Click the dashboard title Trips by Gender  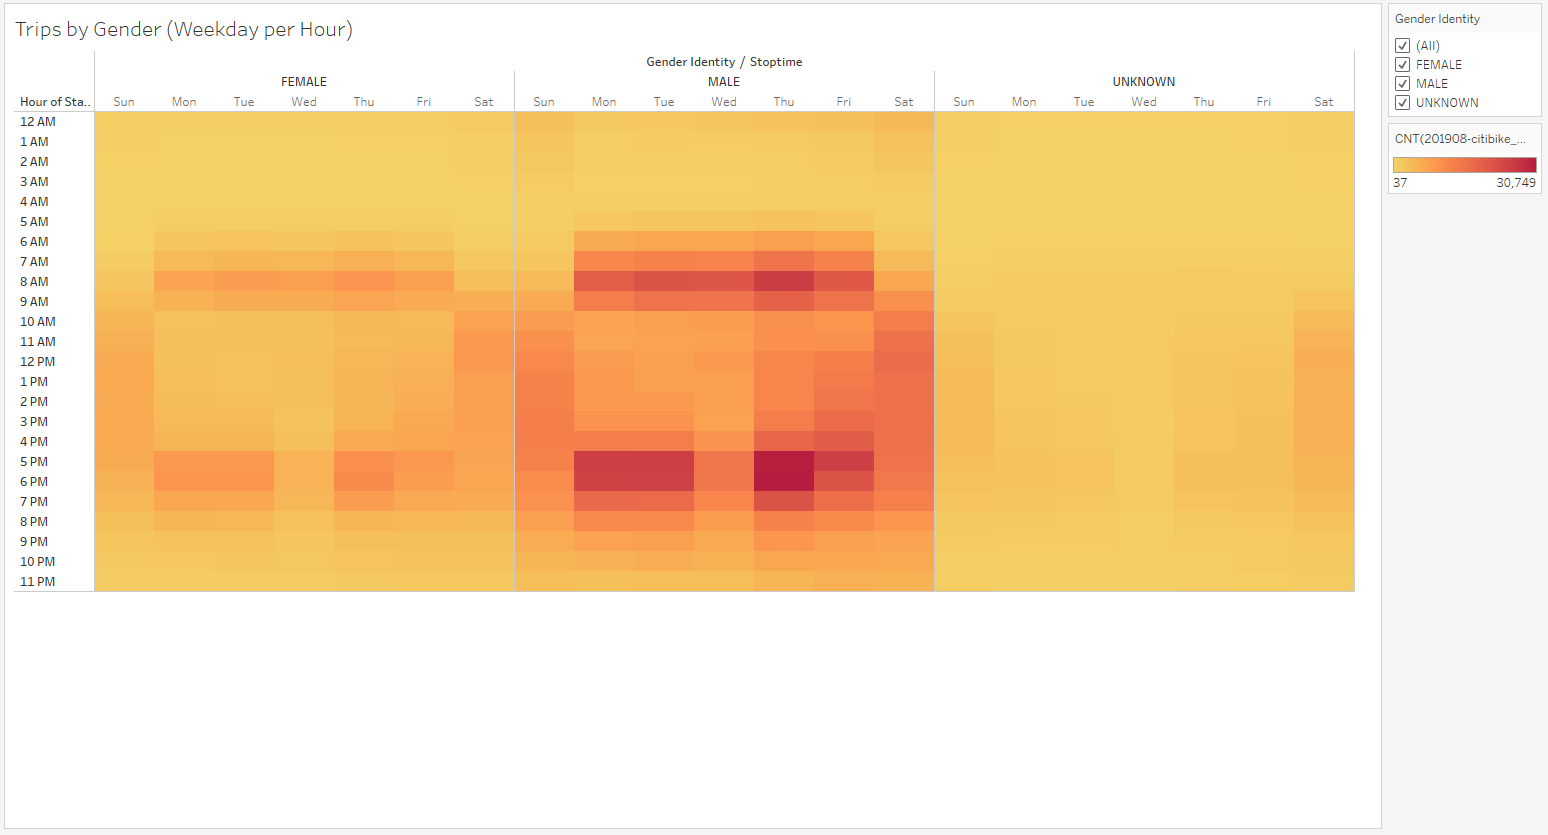tap(184, 29)
